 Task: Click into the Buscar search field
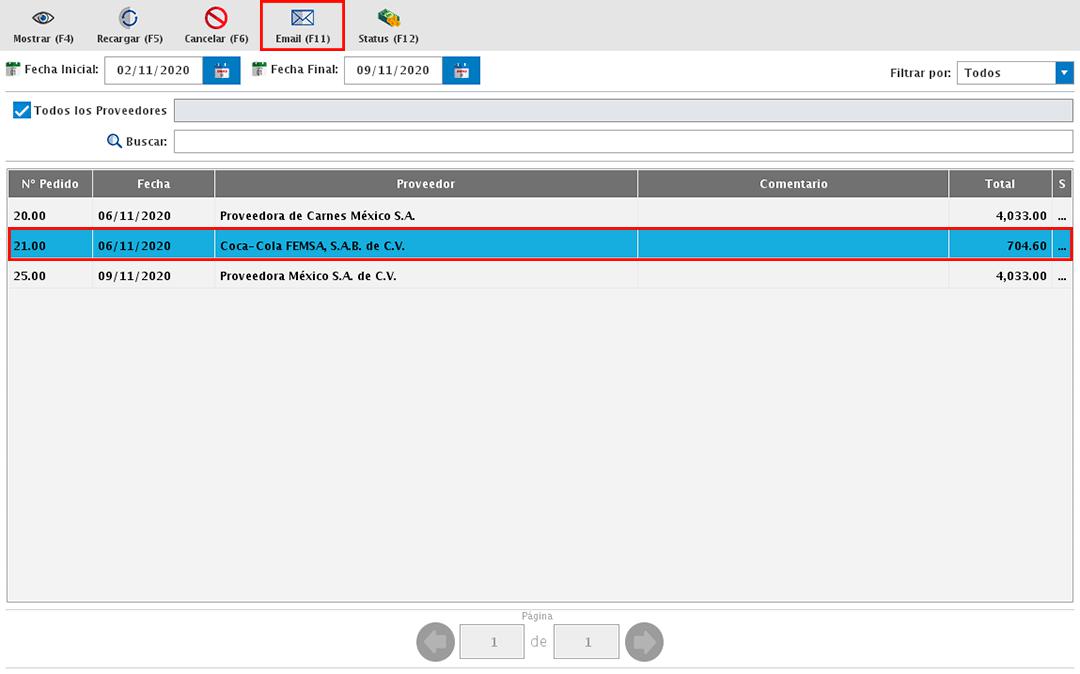point(622,142)
